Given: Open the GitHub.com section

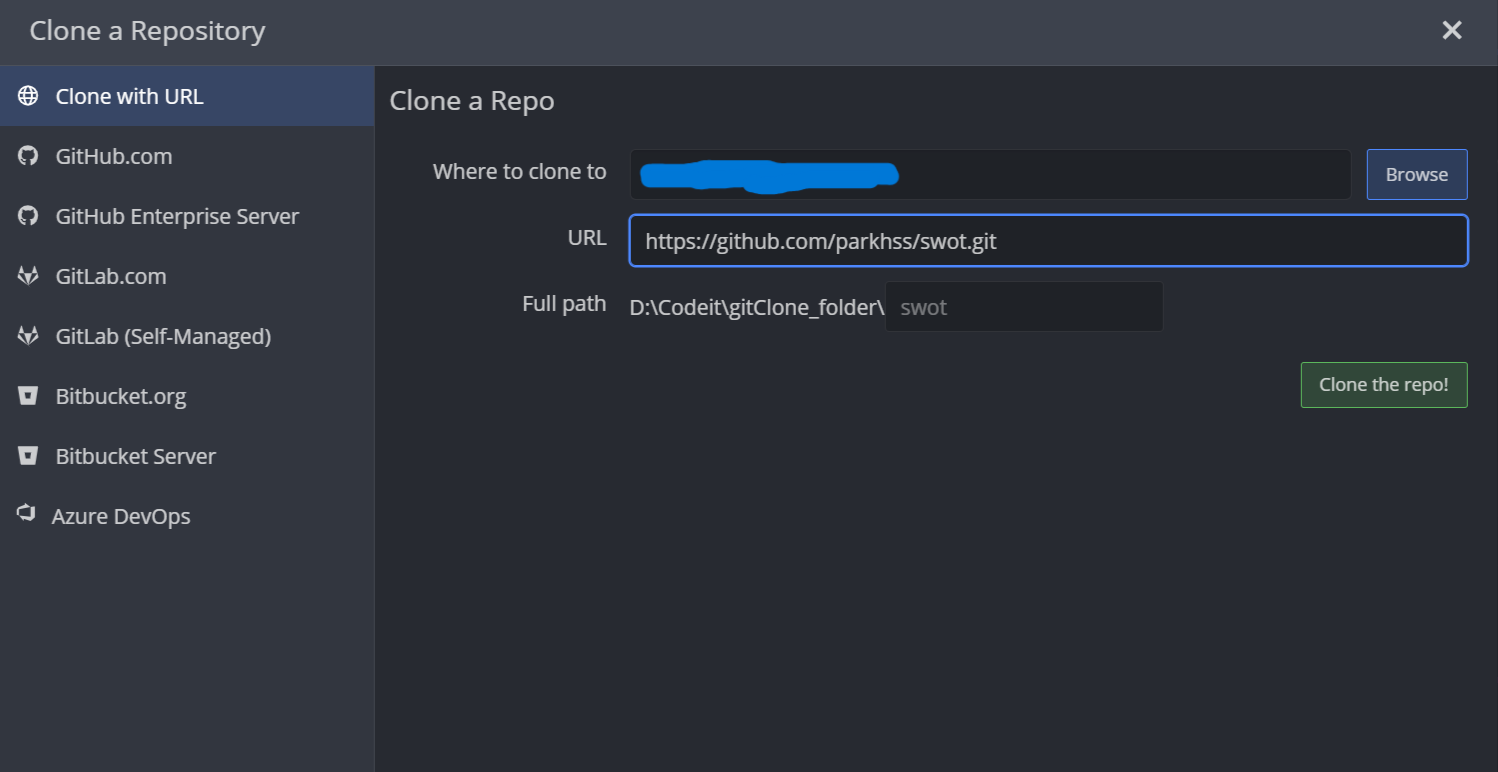Looking at the screenshot, I should [x=187, y=156].
